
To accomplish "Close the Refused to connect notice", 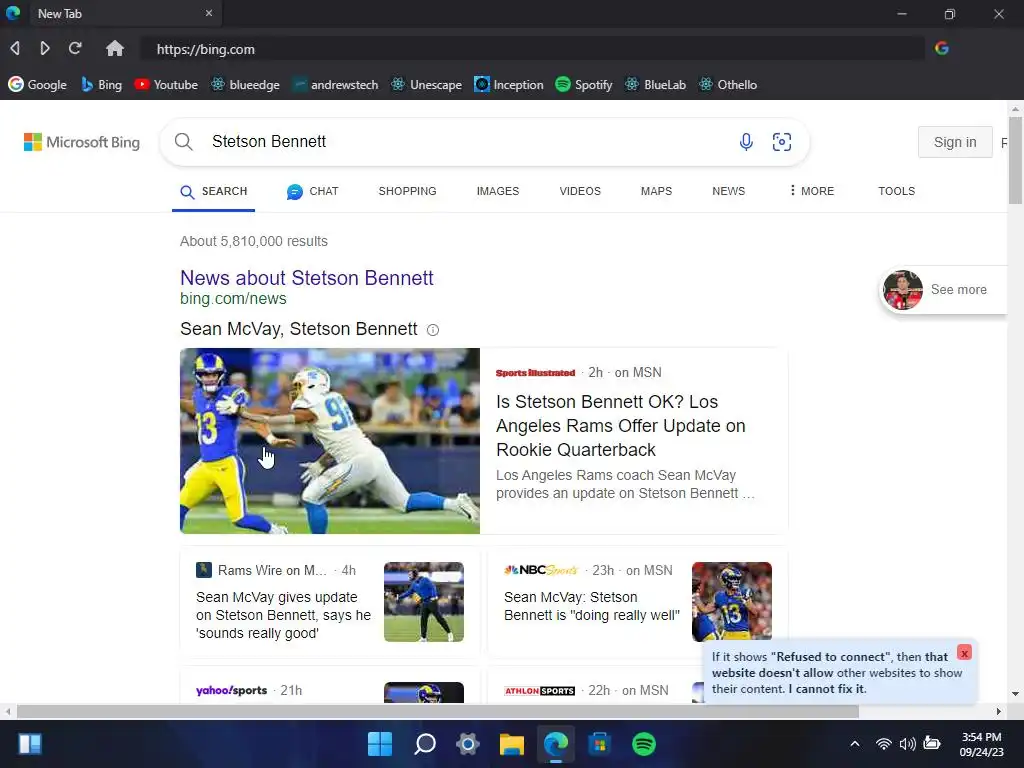I will tap(964, 652).
